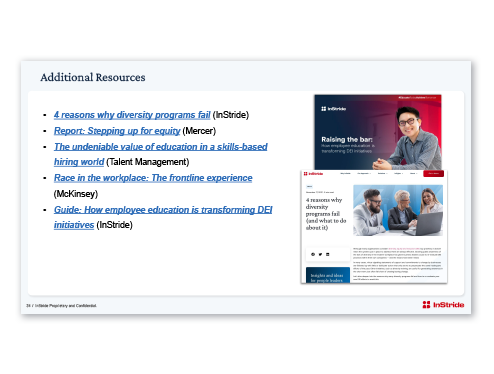Viewport: 494px width, 374px height.
Task: Click the red InStride logo in slide footer
Action: pyautogui.click(x=443, y=305)
